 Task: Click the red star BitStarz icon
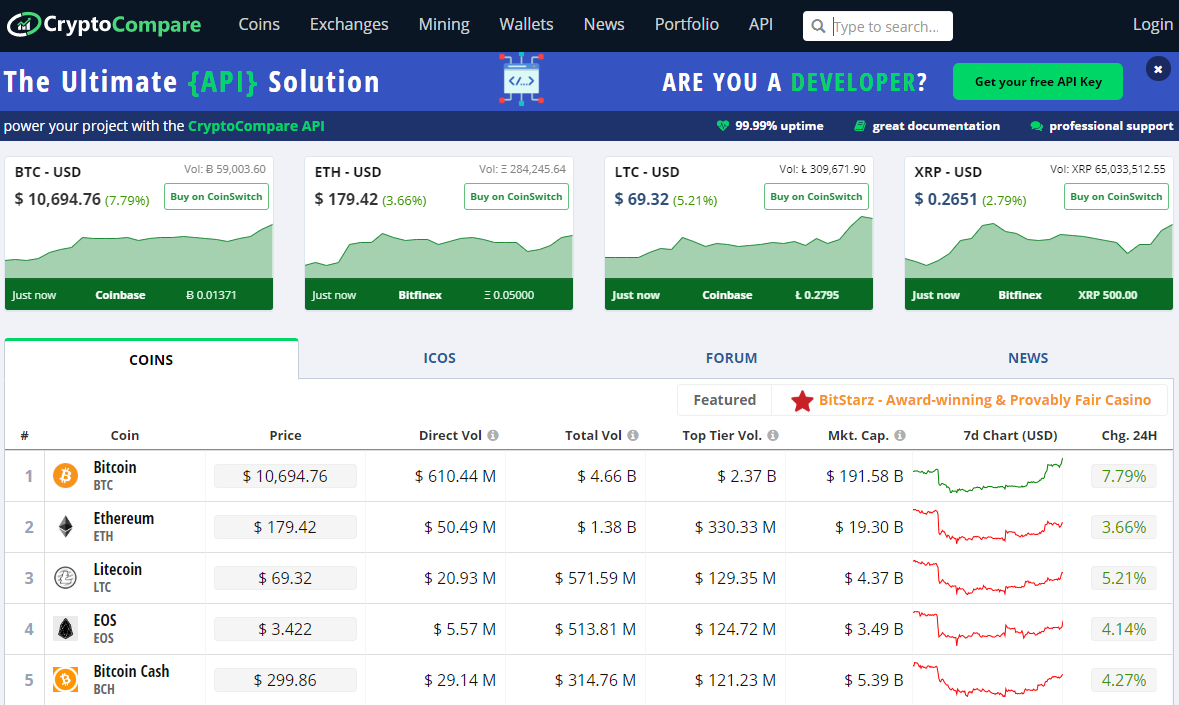coord(802,401)
